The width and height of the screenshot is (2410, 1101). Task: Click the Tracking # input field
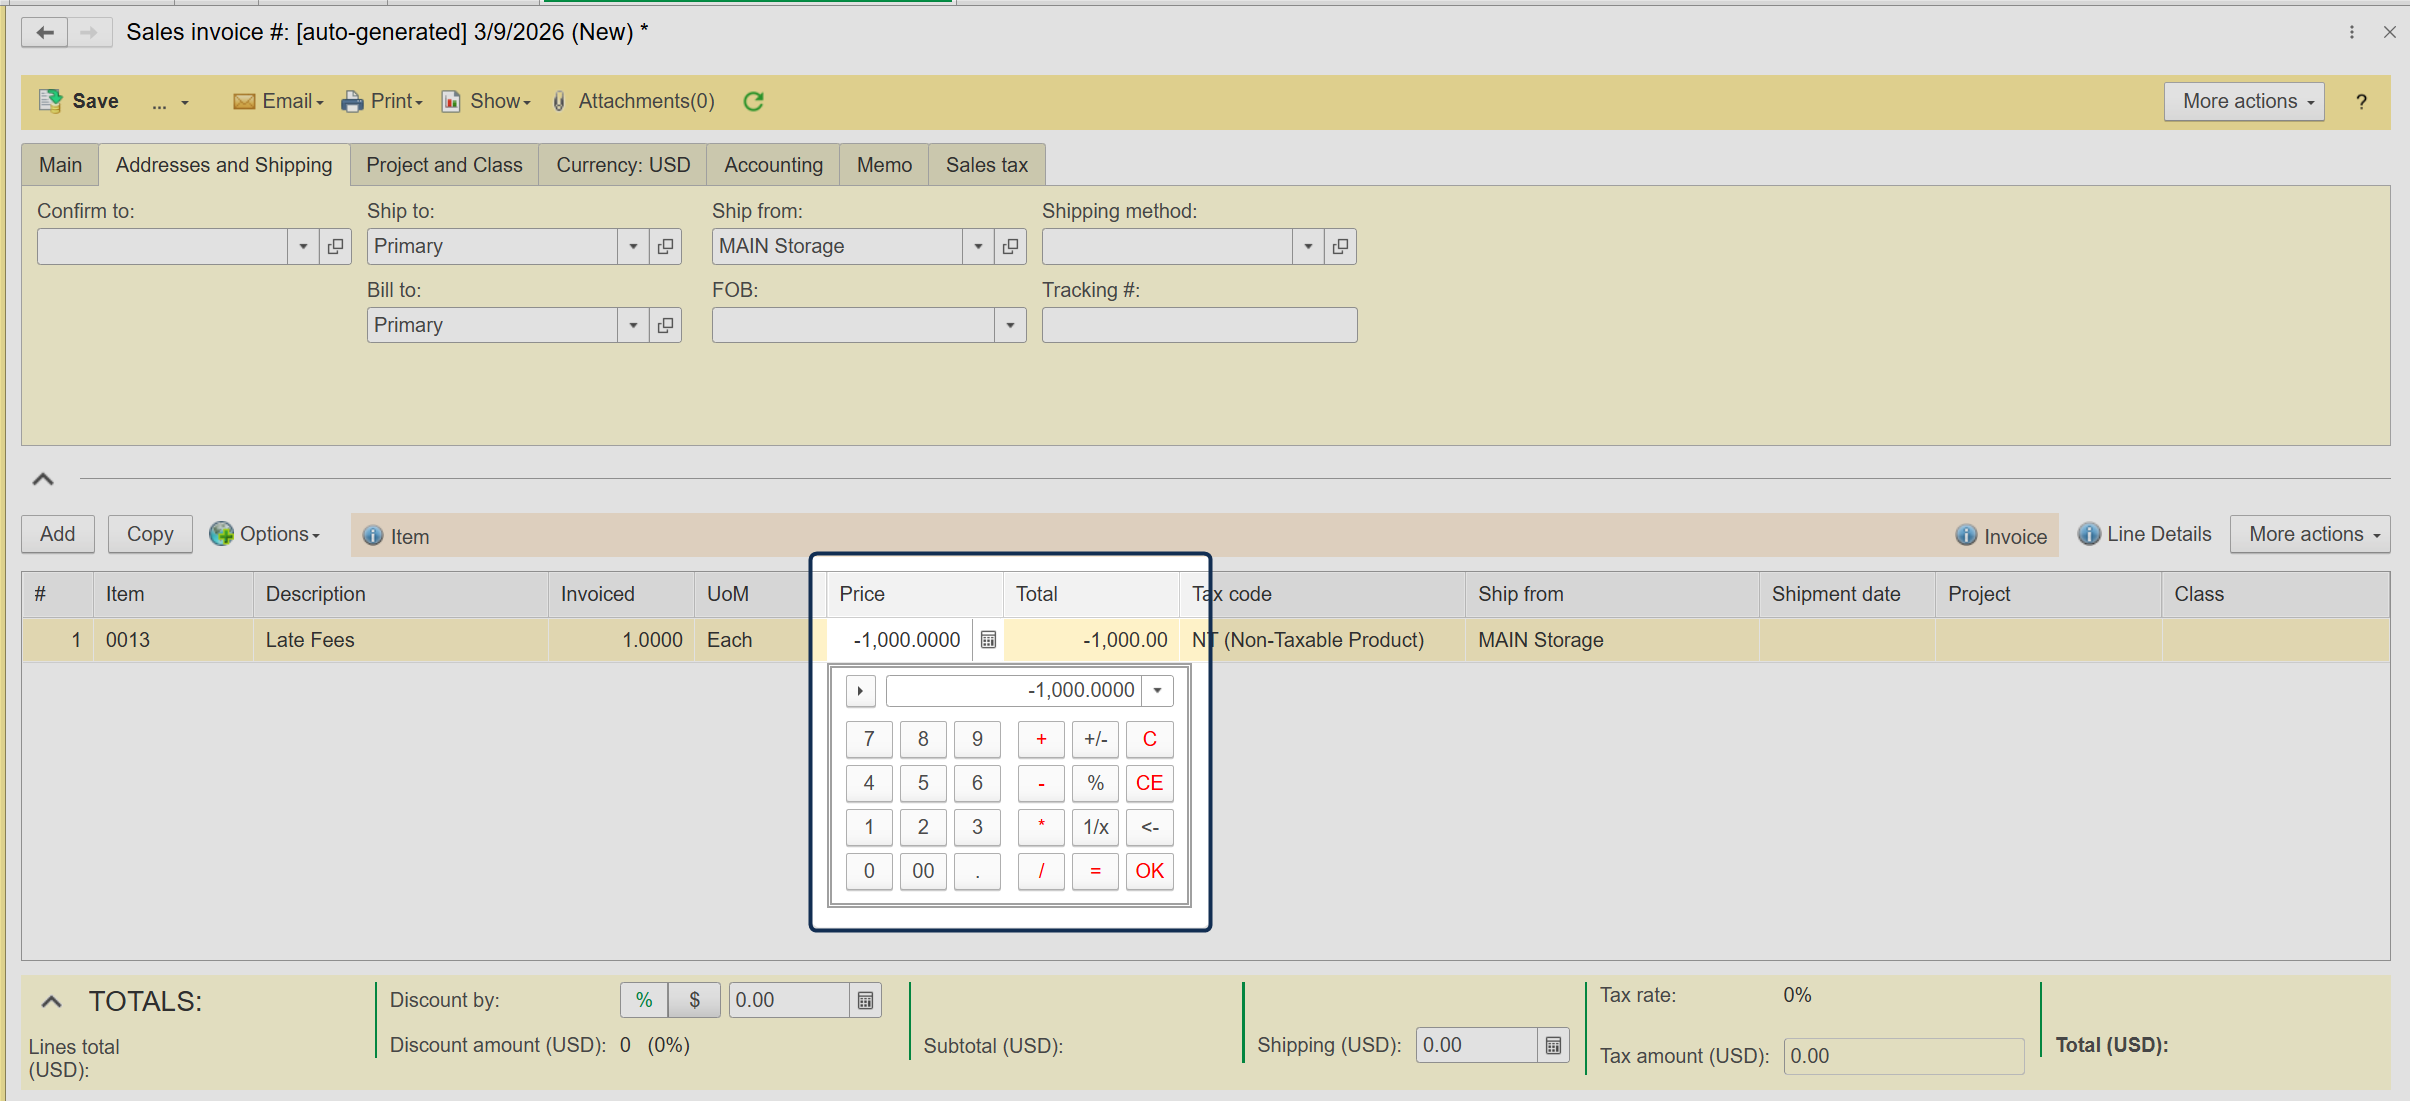click(x=1199, y=325)
